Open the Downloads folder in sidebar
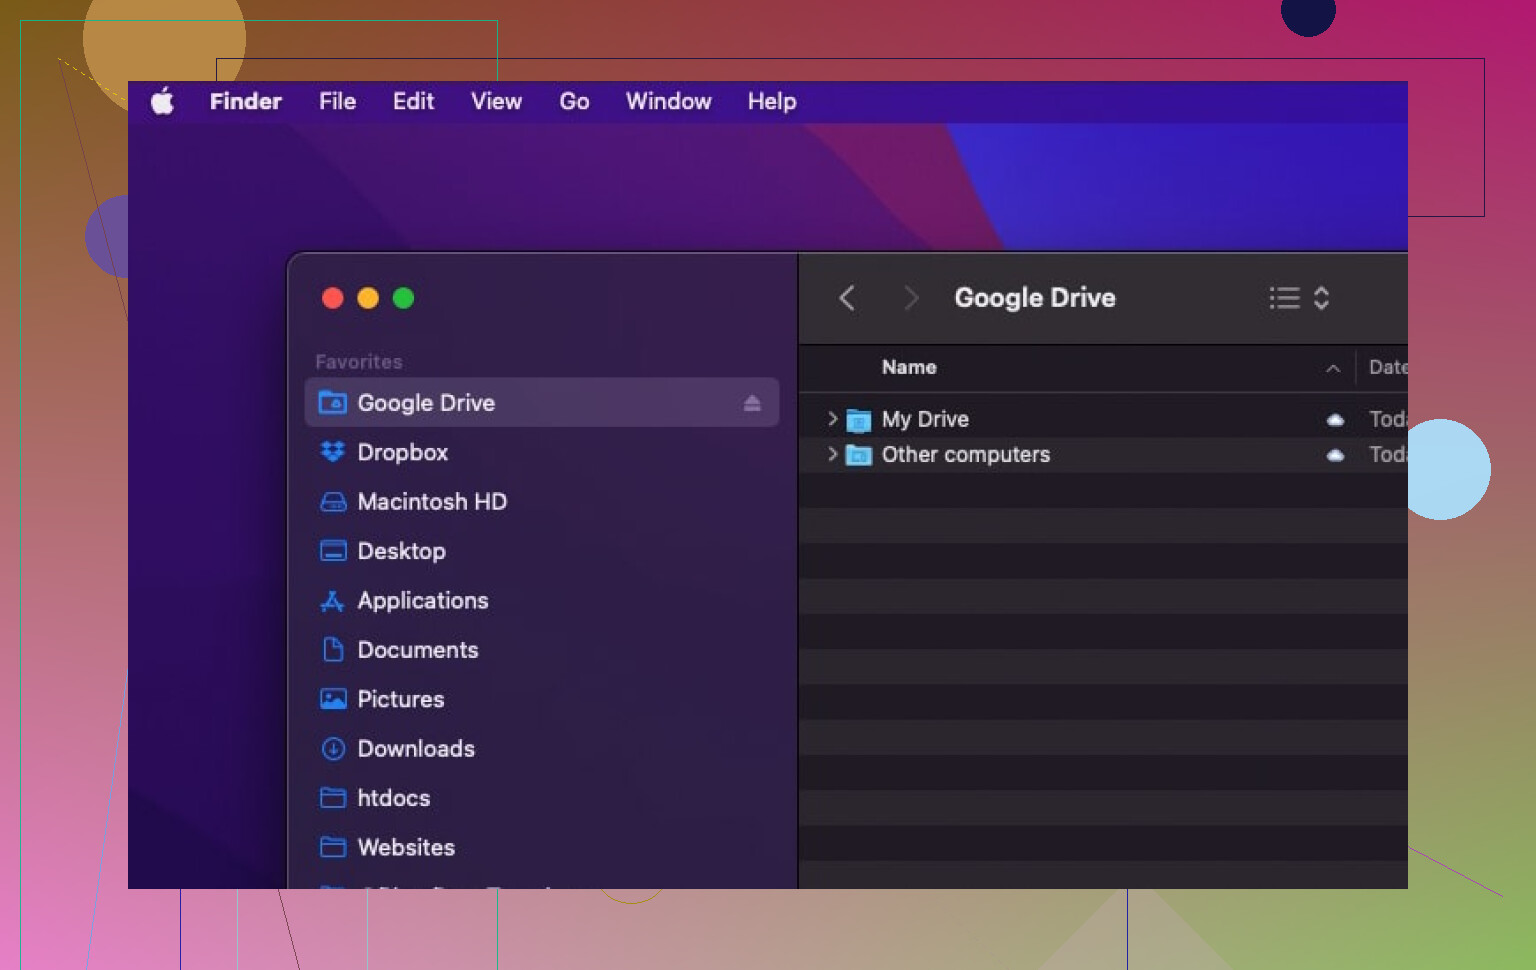Image resolution: width=1536 pixels, height=970 pixels. [415, 749]
